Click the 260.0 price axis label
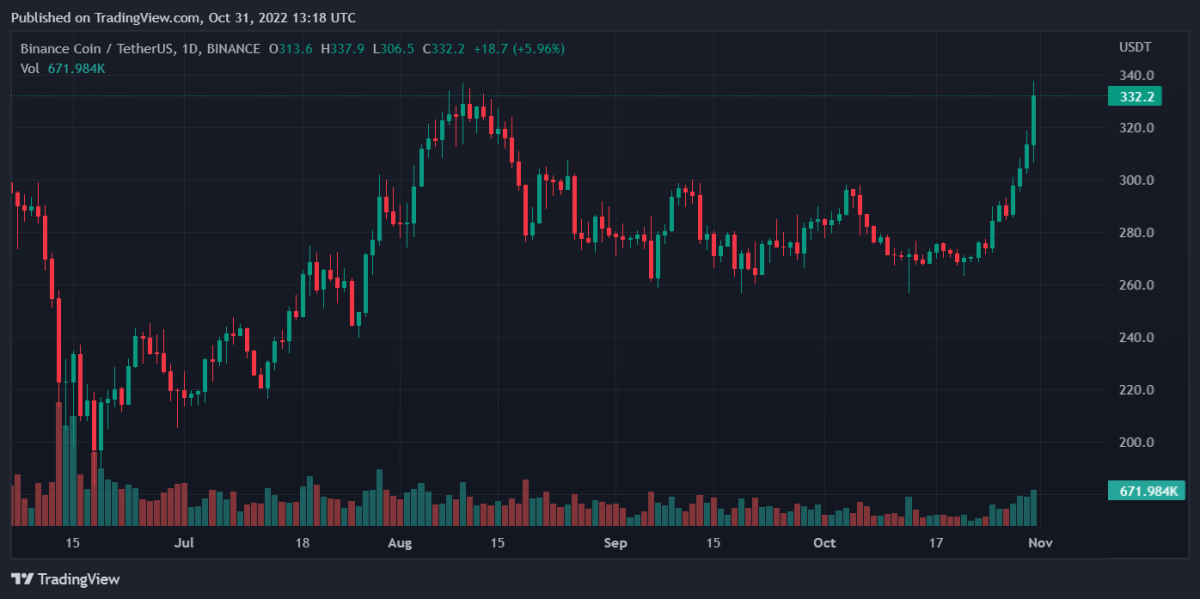Screen dimensions: 1200x599 [1137, 285]
